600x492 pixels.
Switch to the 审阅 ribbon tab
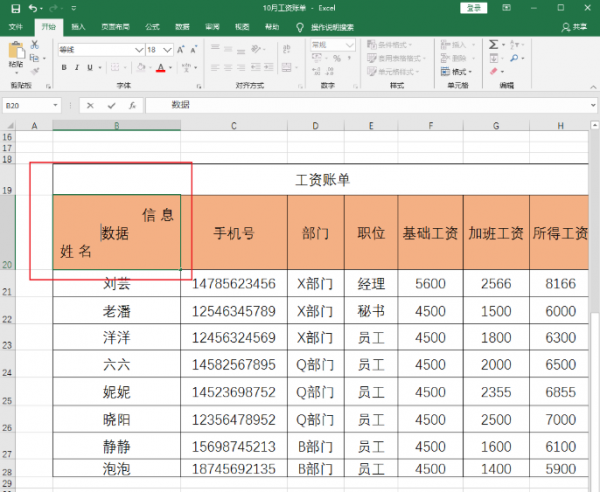click(212, 27)
